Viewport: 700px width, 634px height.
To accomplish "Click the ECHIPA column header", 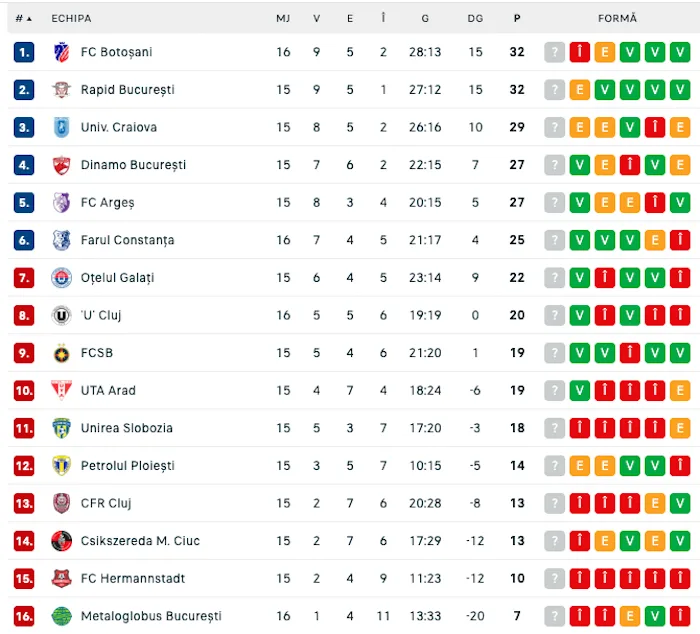I will [x=71, y=18].
